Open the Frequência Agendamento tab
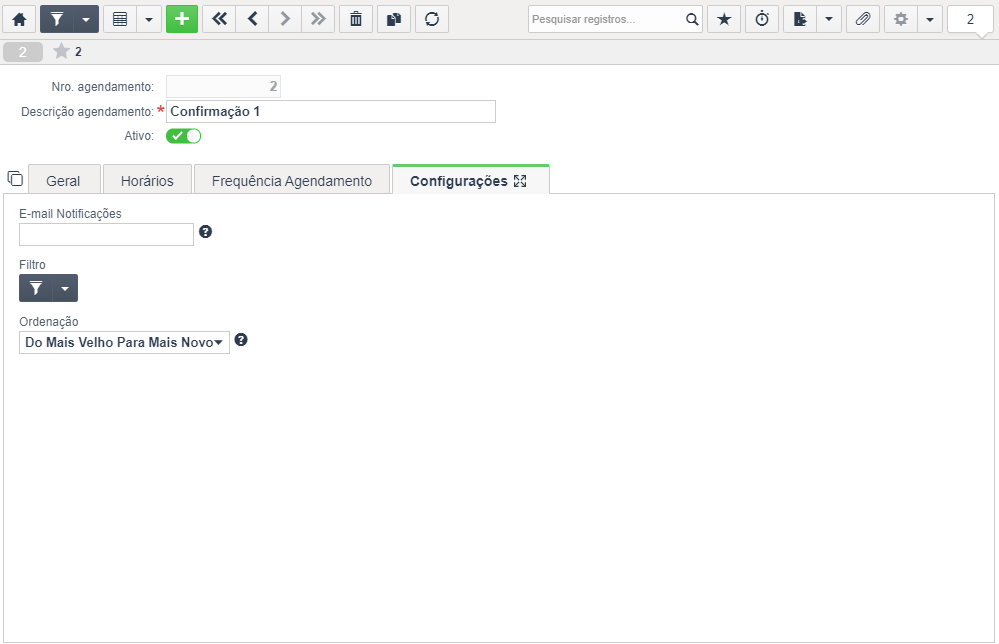The height and width of the screenshot is (644, 999). click(292, 181)
